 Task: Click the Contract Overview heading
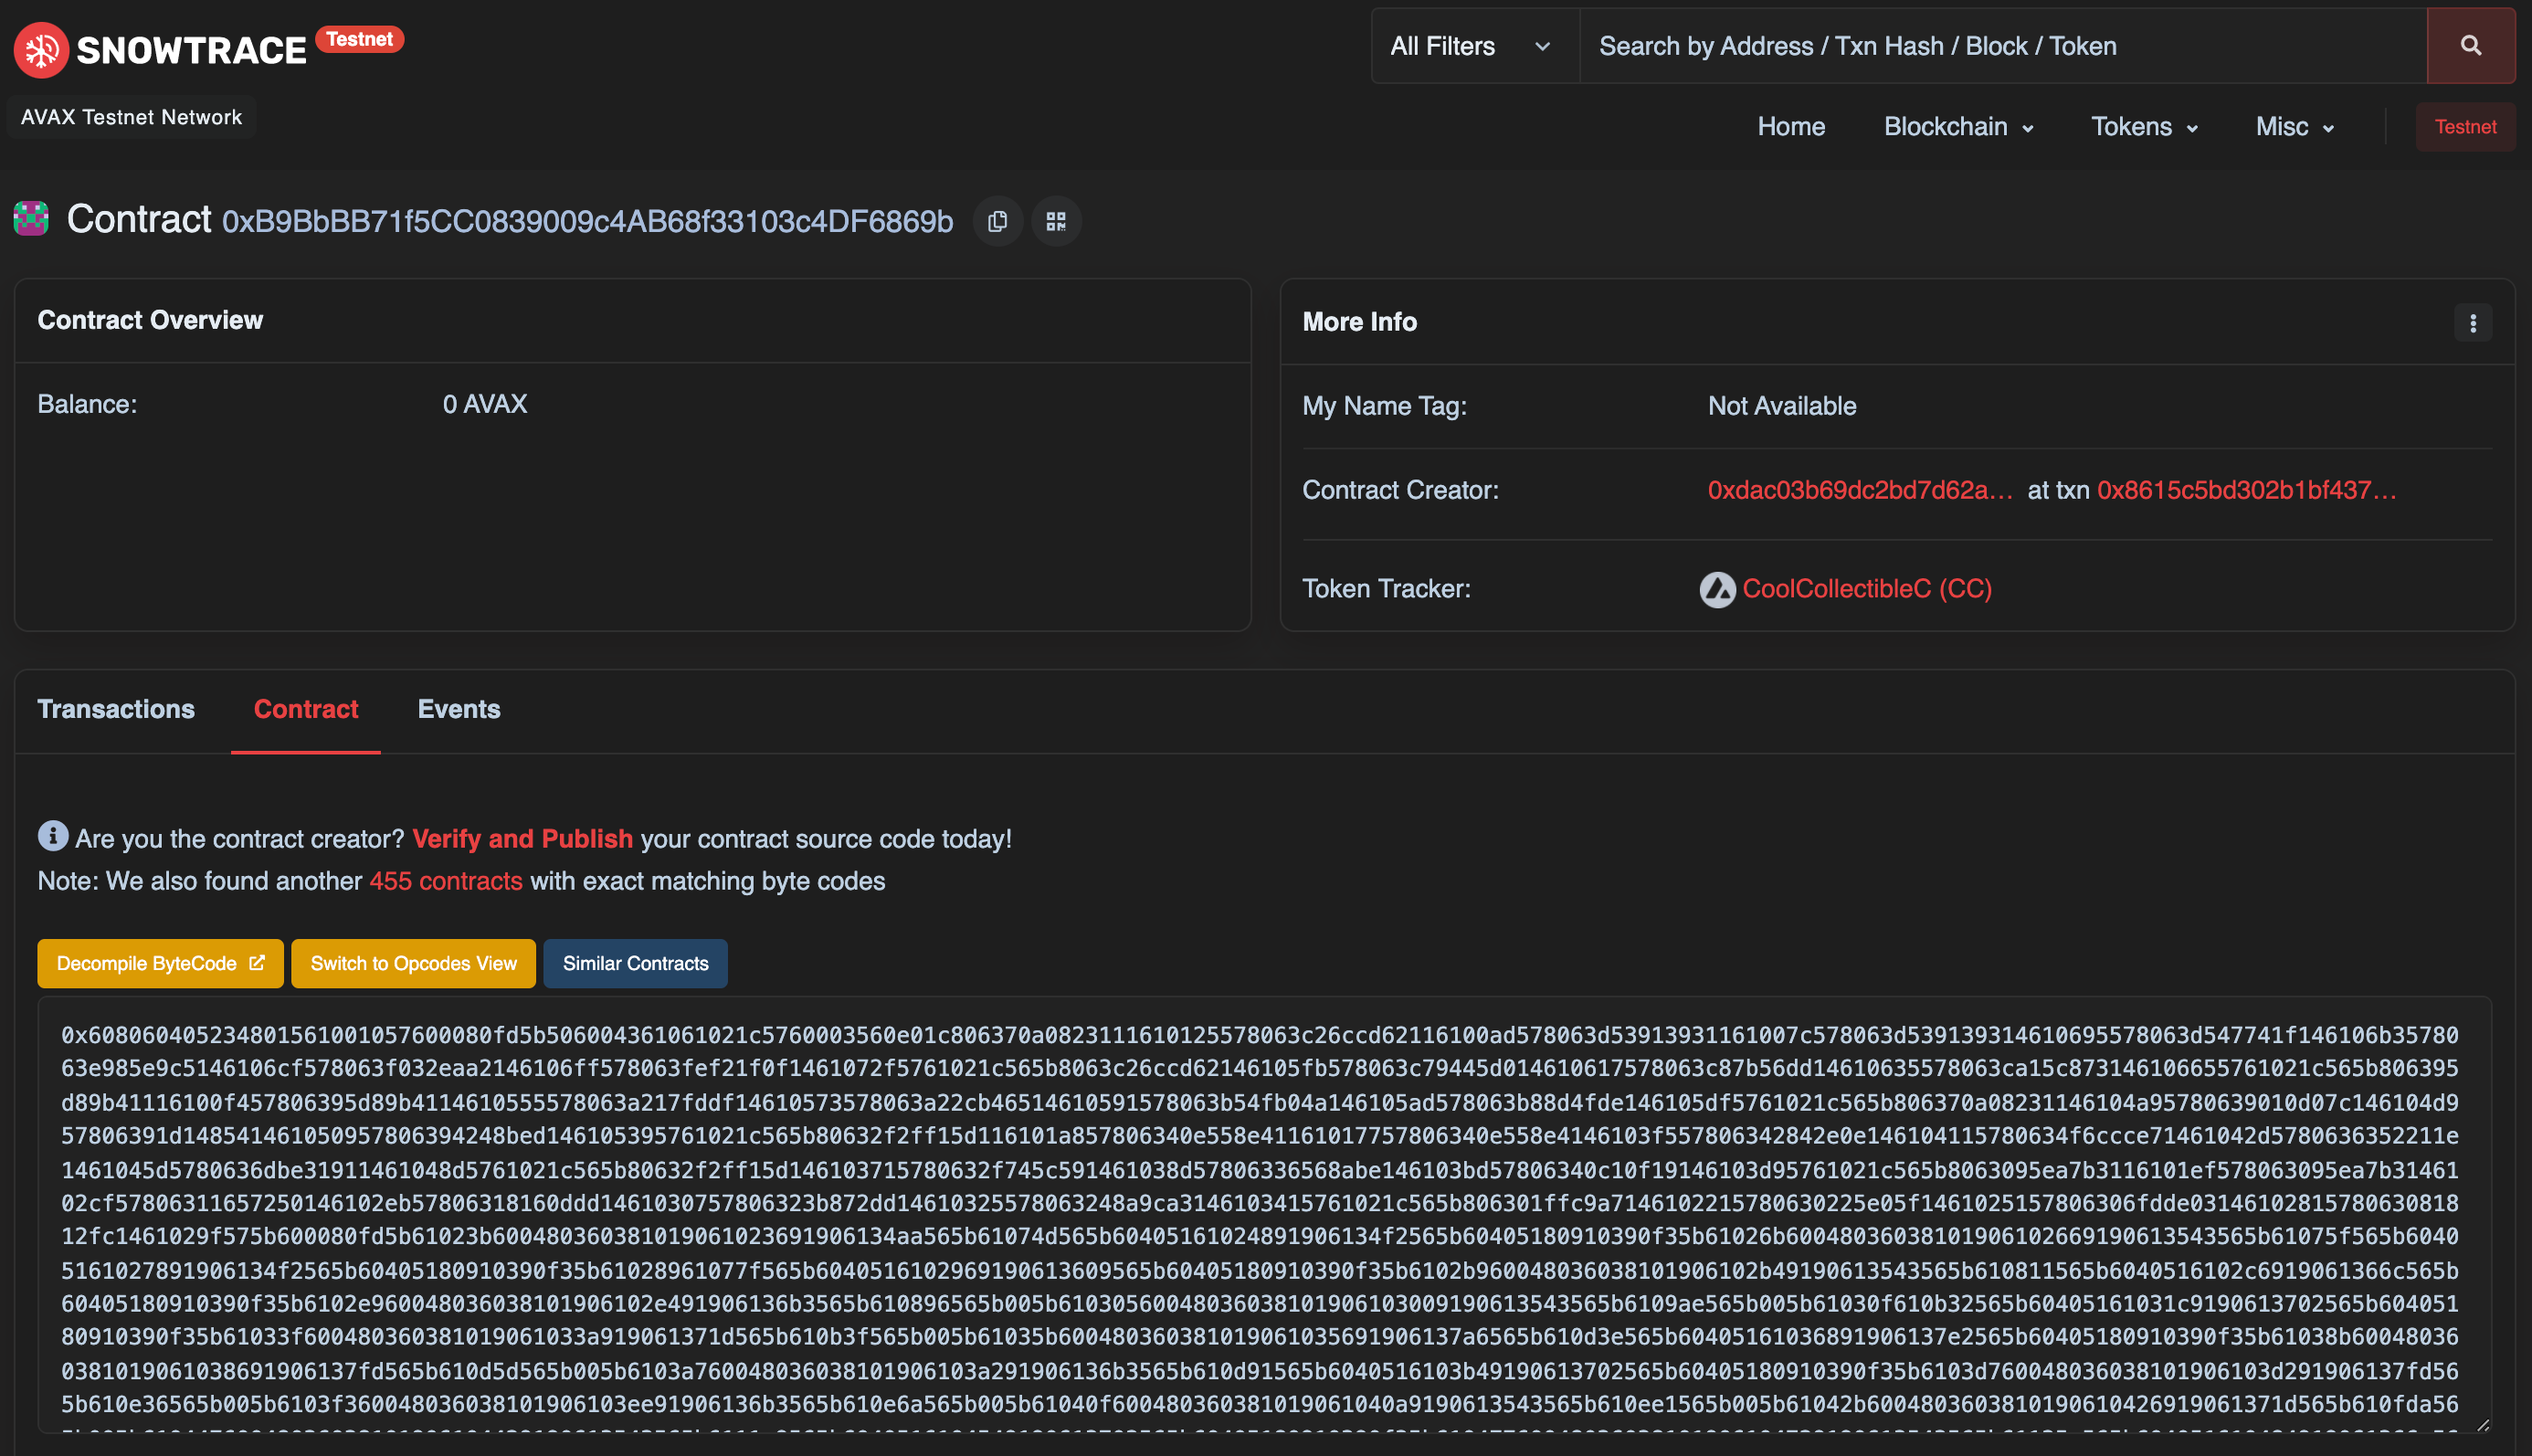[x=150, y=320]
